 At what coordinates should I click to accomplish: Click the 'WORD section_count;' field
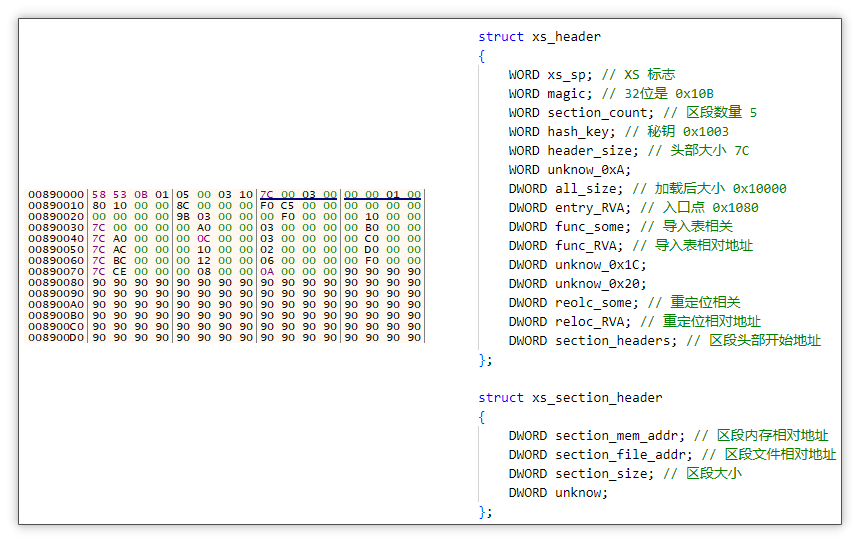[581, 112]
